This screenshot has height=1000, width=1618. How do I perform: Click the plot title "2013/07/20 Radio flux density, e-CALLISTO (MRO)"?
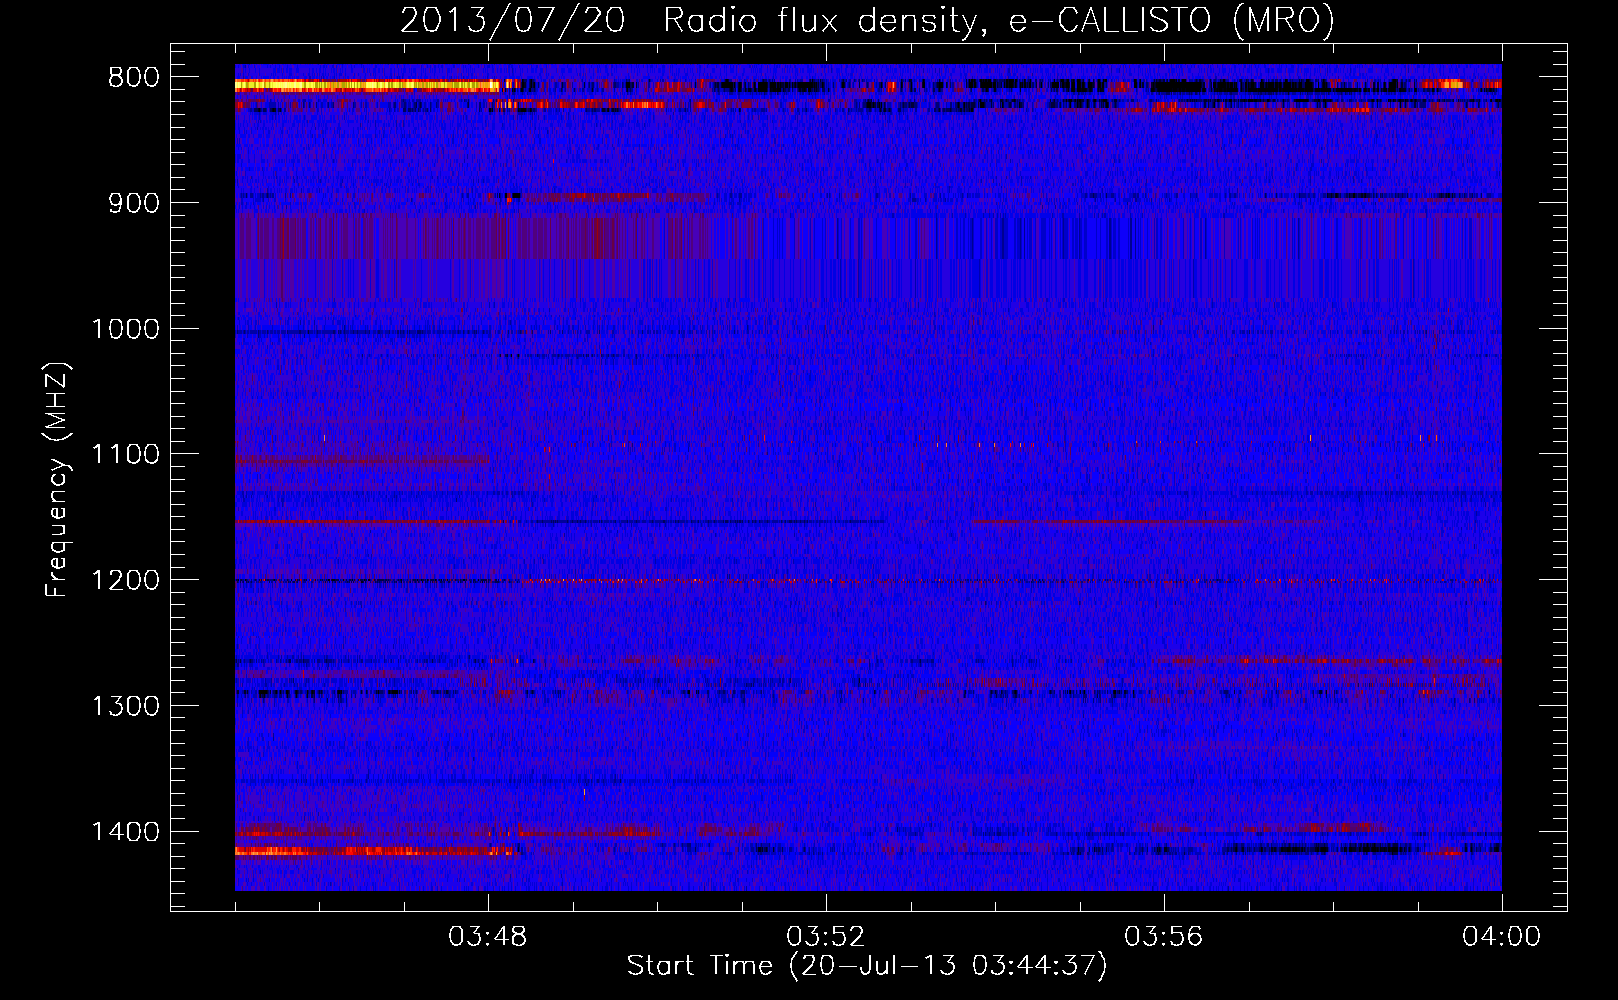coord(867,20)
